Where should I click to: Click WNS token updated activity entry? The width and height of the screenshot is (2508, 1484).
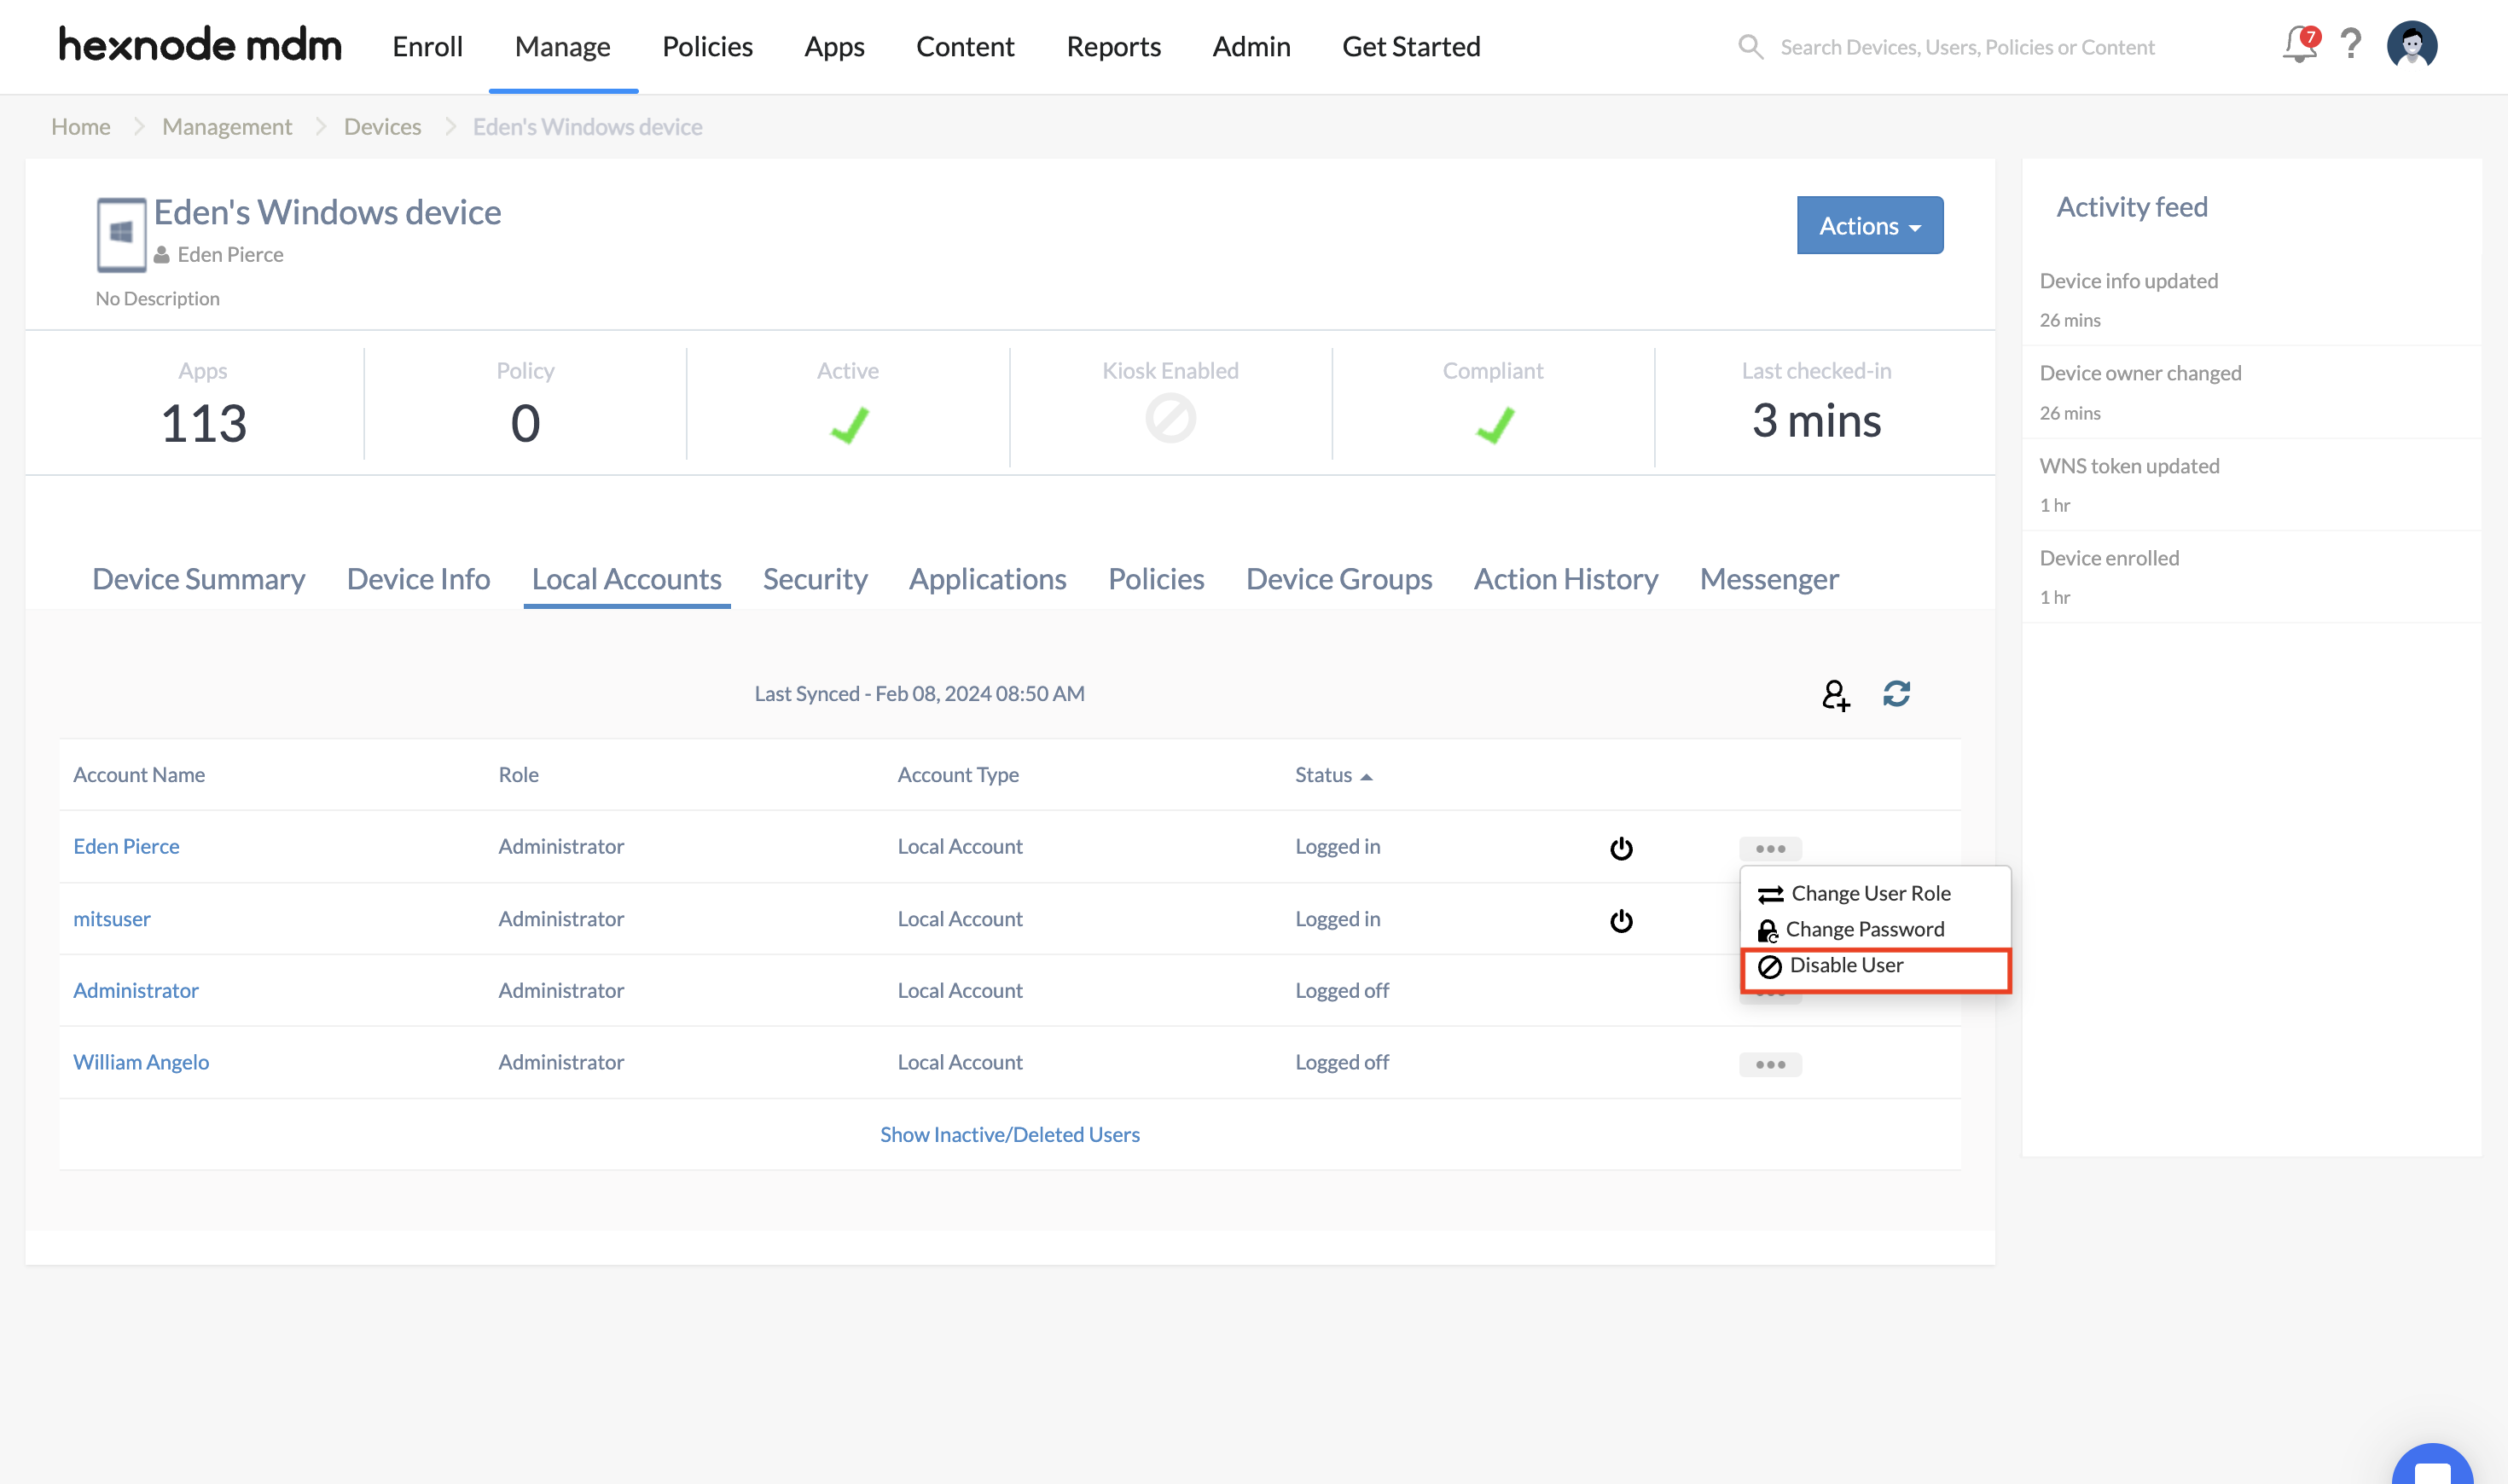[2251, 484]
